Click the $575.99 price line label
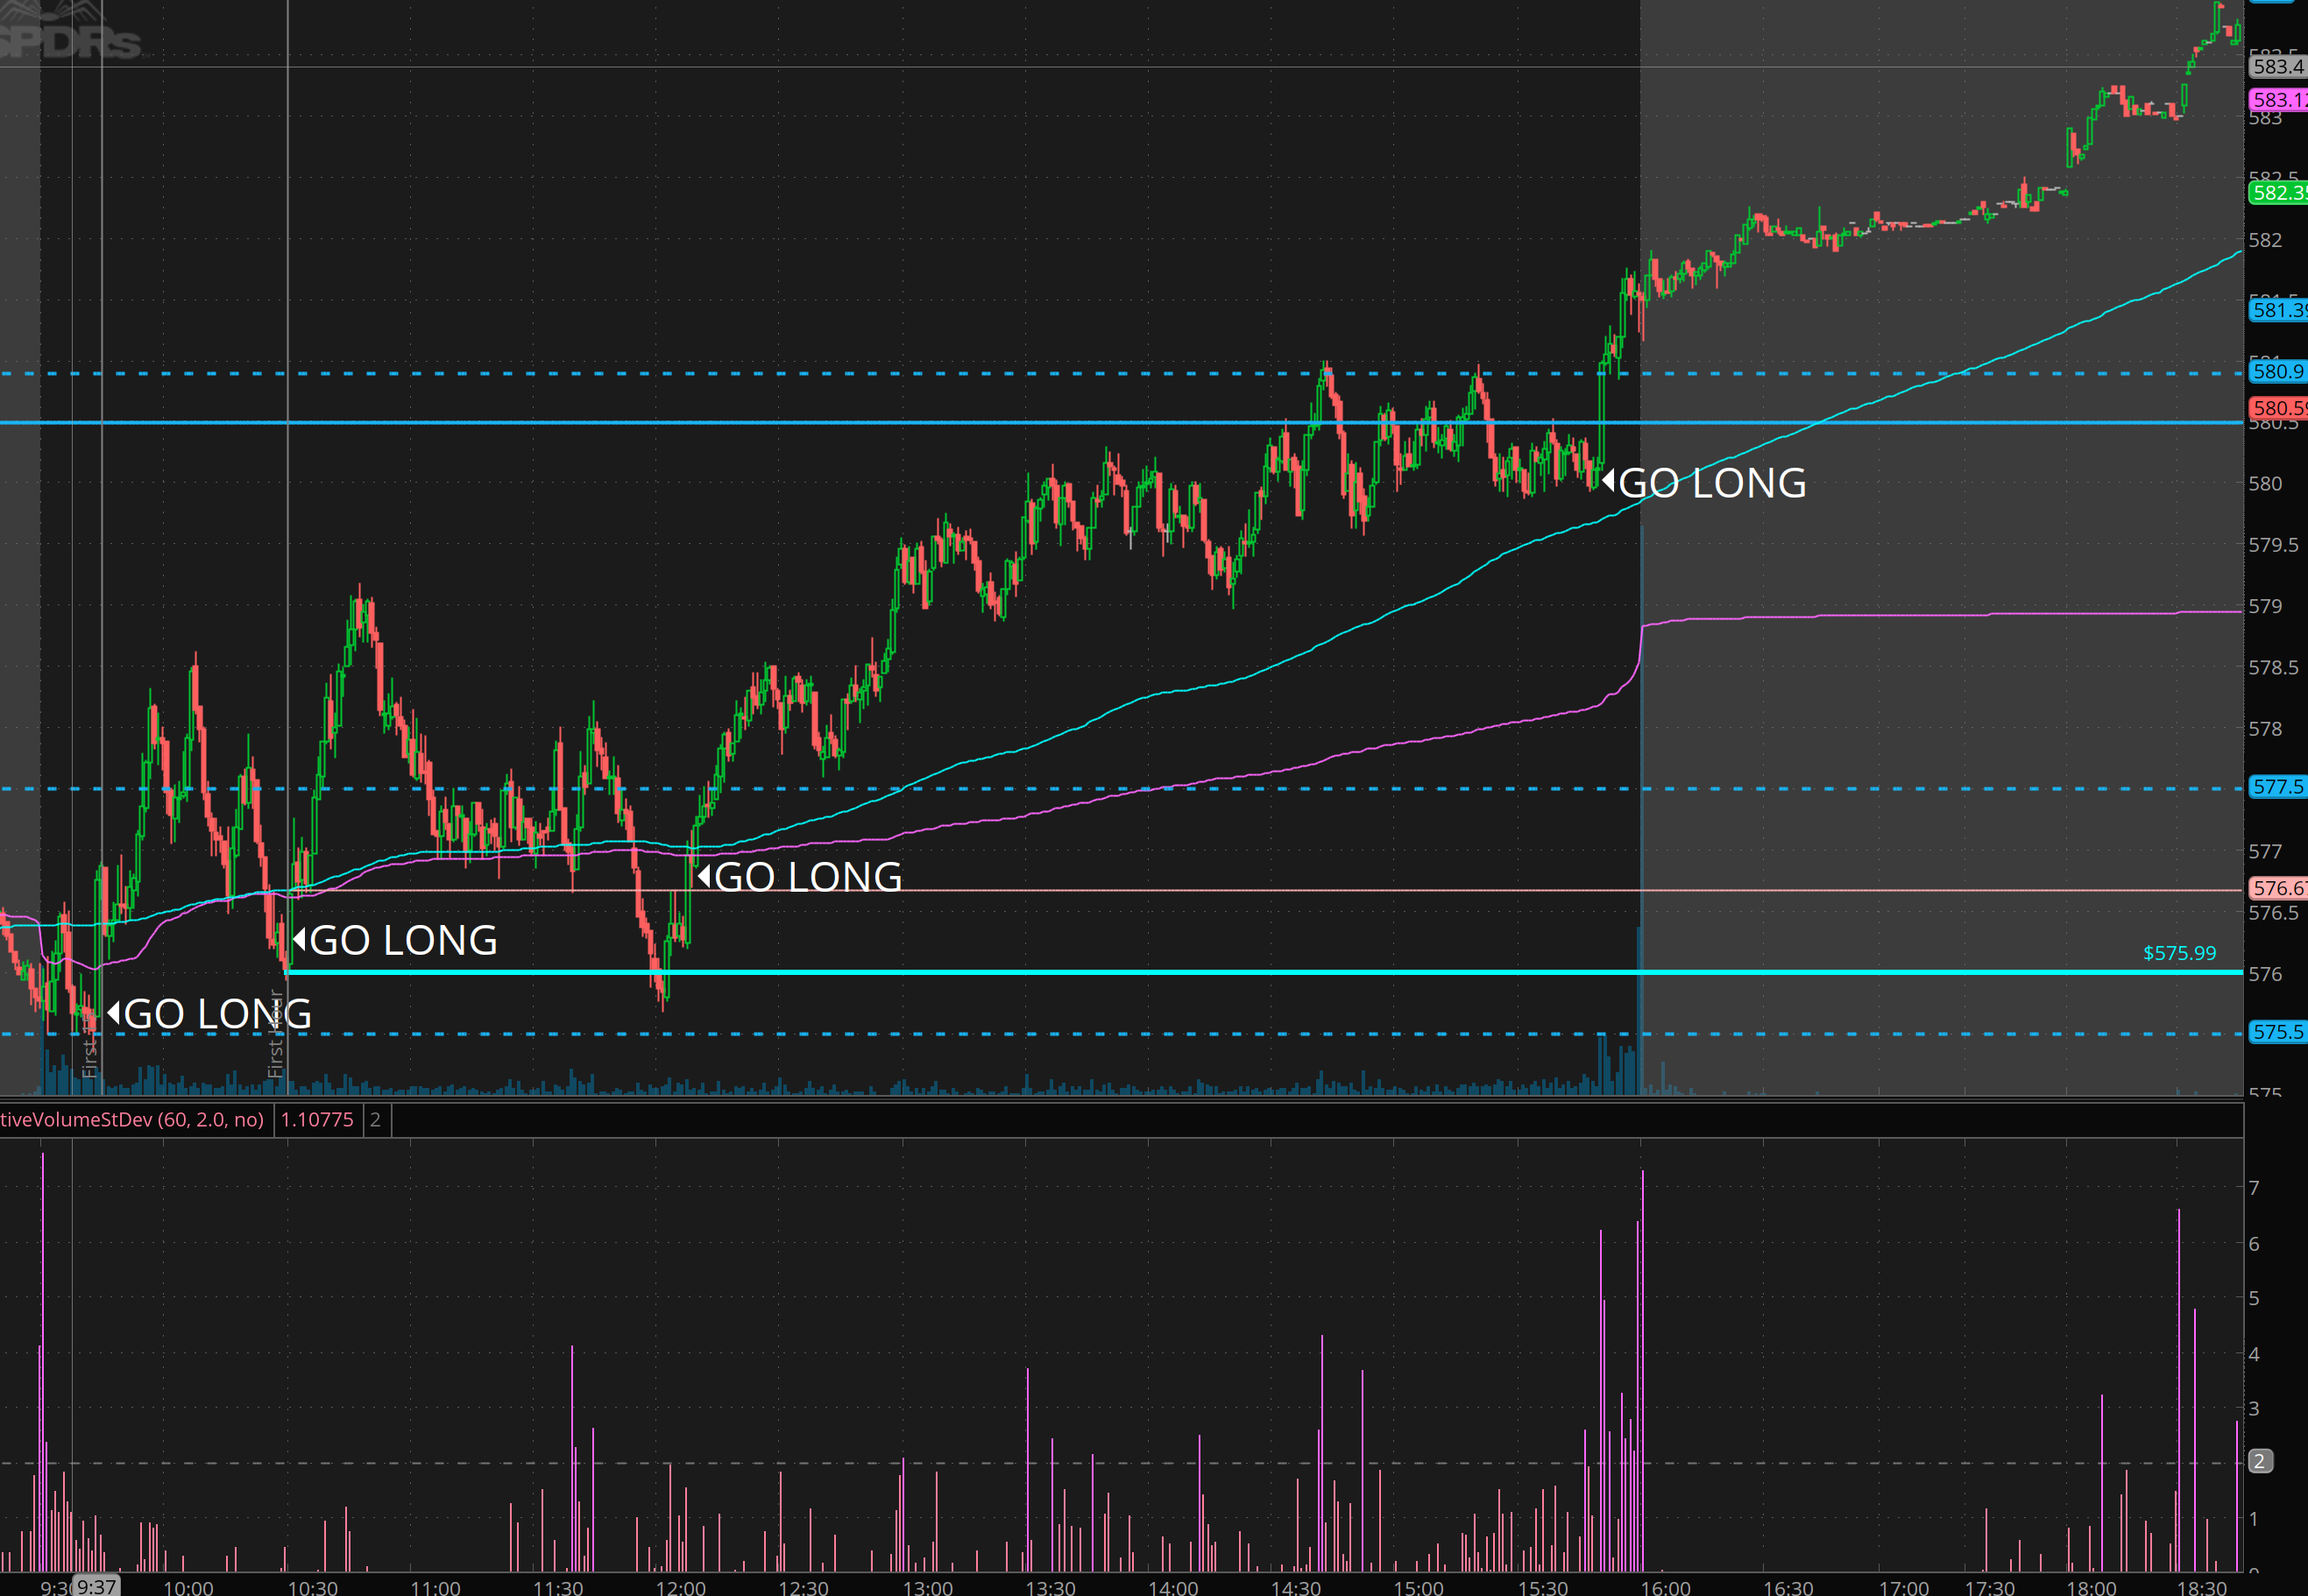This screenshot has height=1596, width=2308. coord(2179,953)
